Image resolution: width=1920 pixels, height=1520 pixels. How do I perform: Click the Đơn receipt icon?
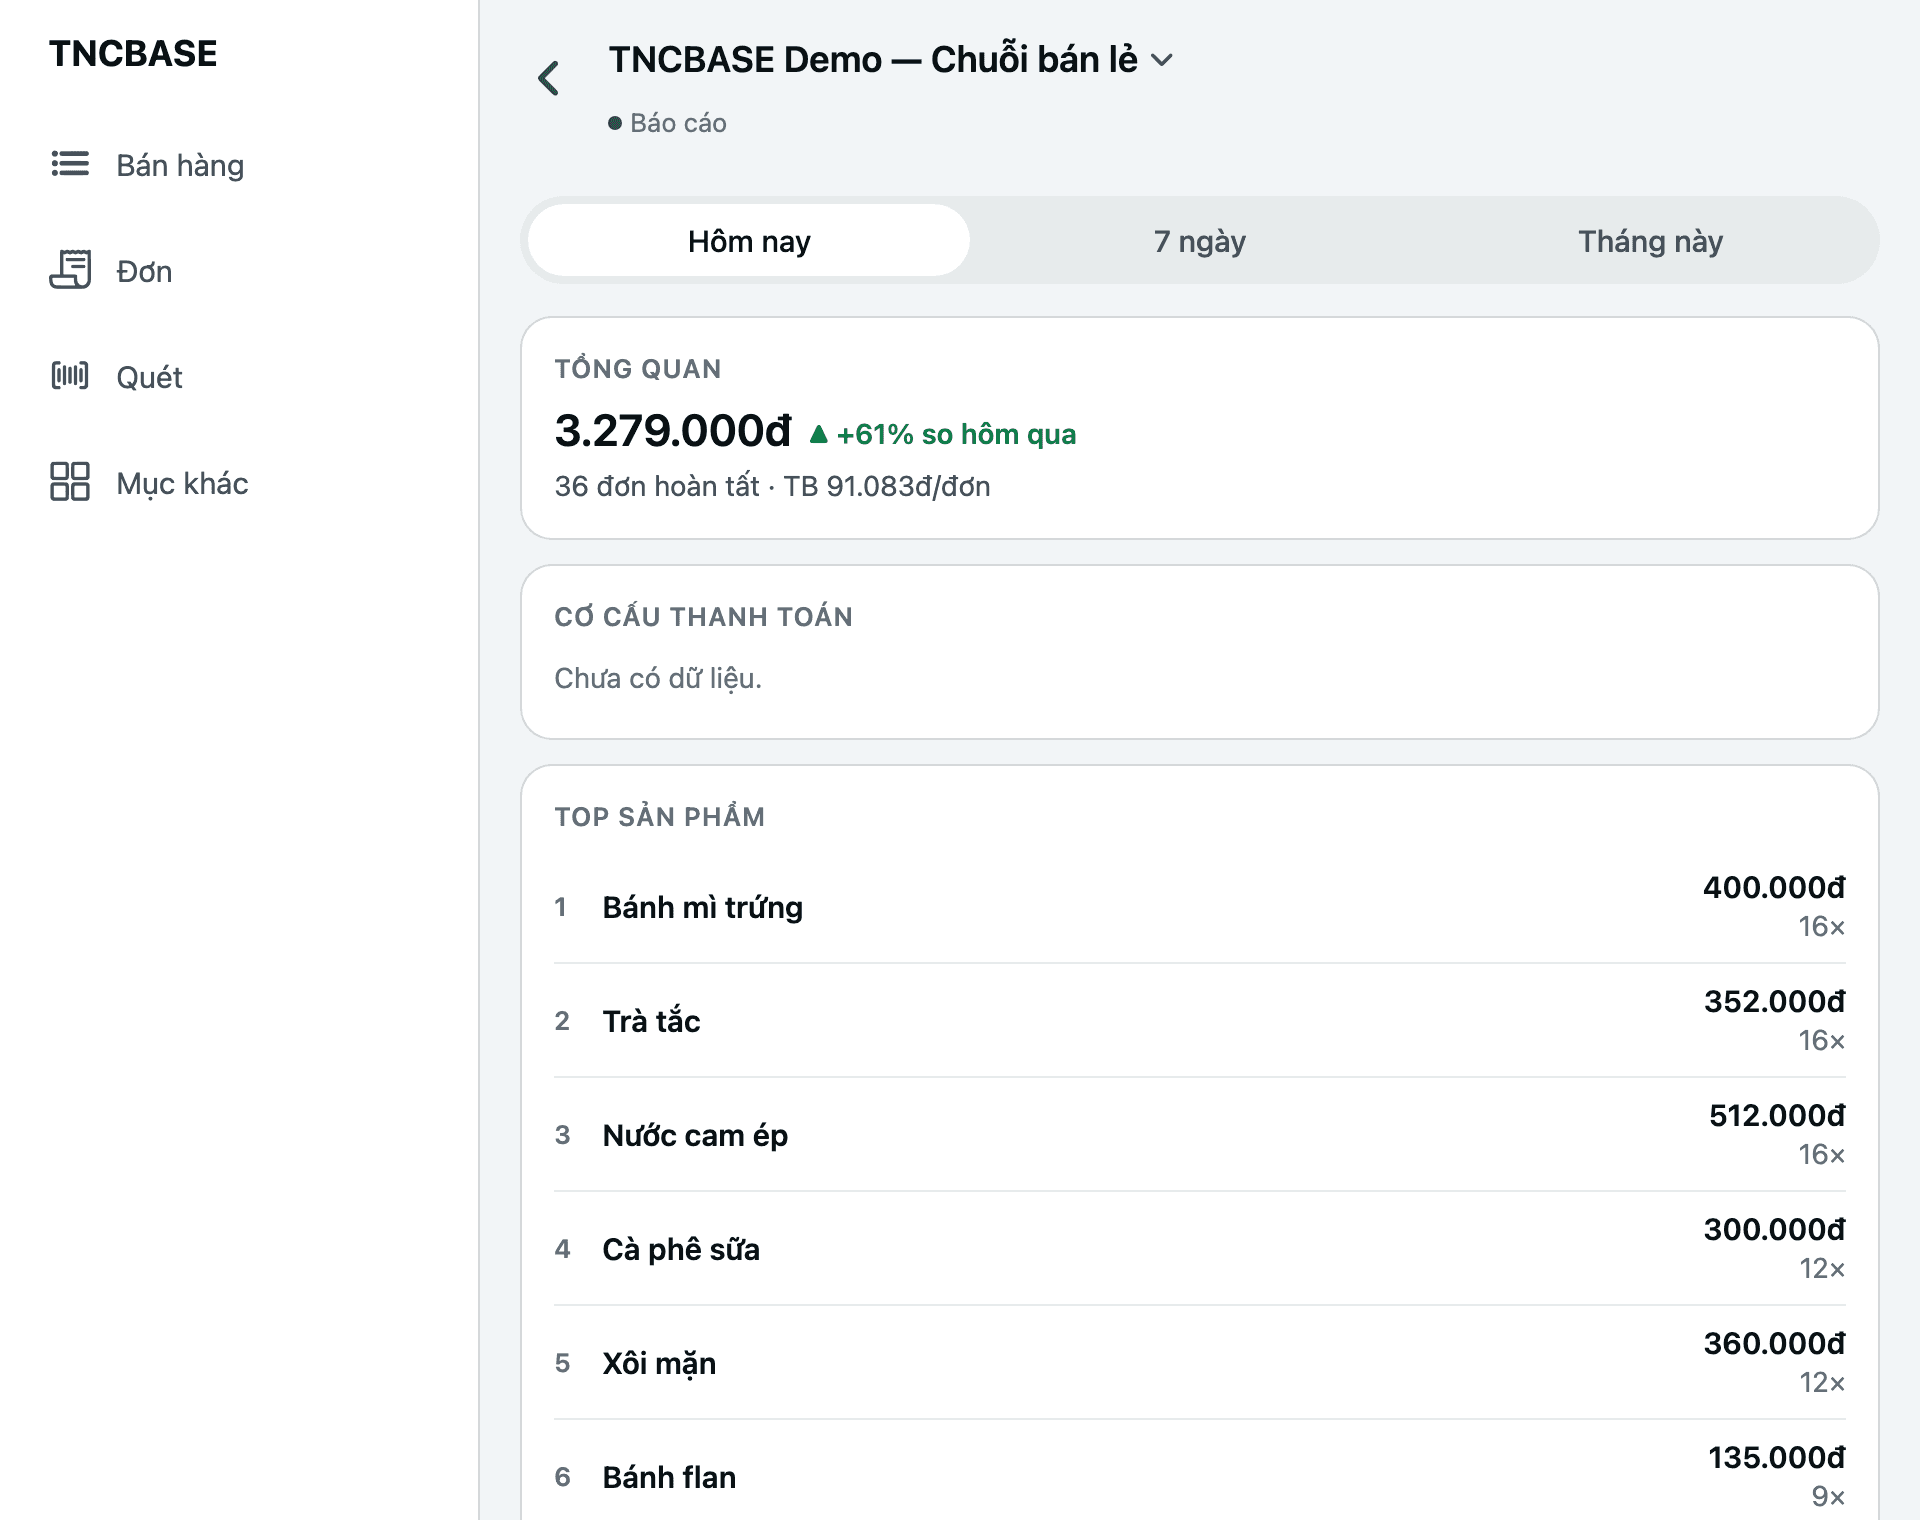pyautogui.click(x=70, y=270)
